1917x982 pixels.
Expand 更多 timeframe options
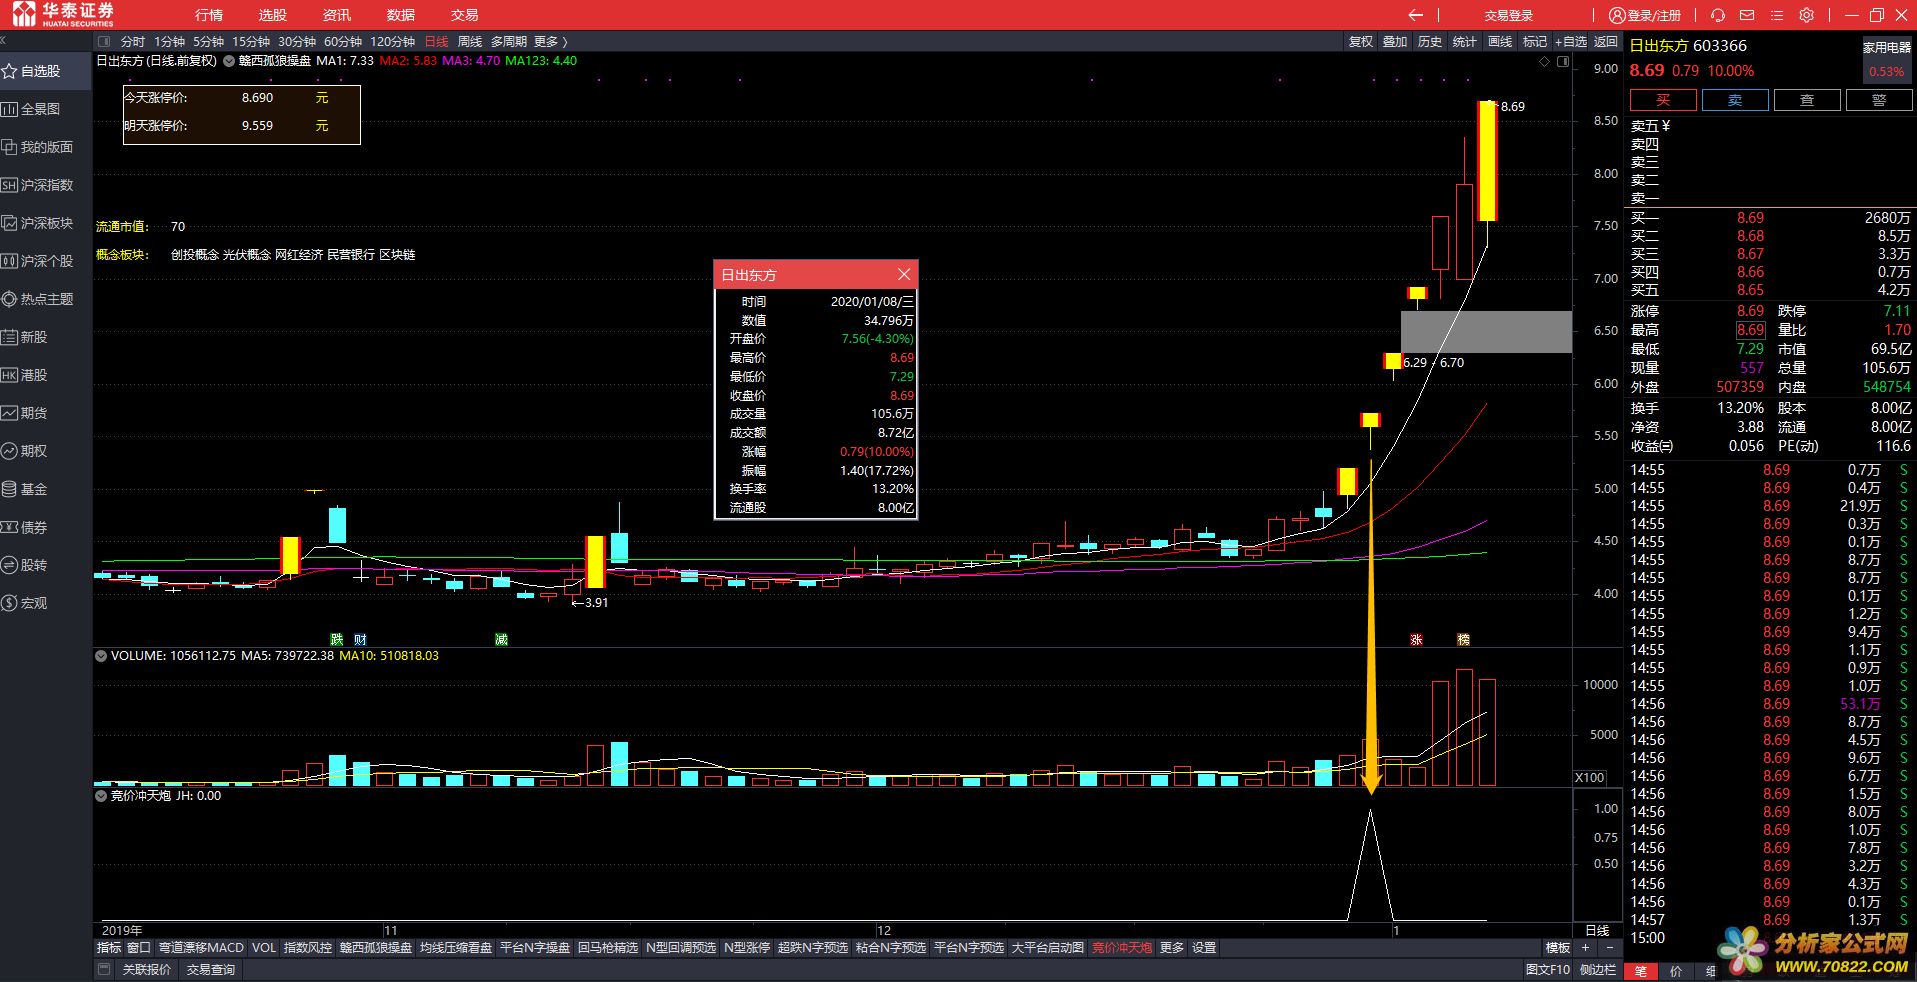pos(550,41)
